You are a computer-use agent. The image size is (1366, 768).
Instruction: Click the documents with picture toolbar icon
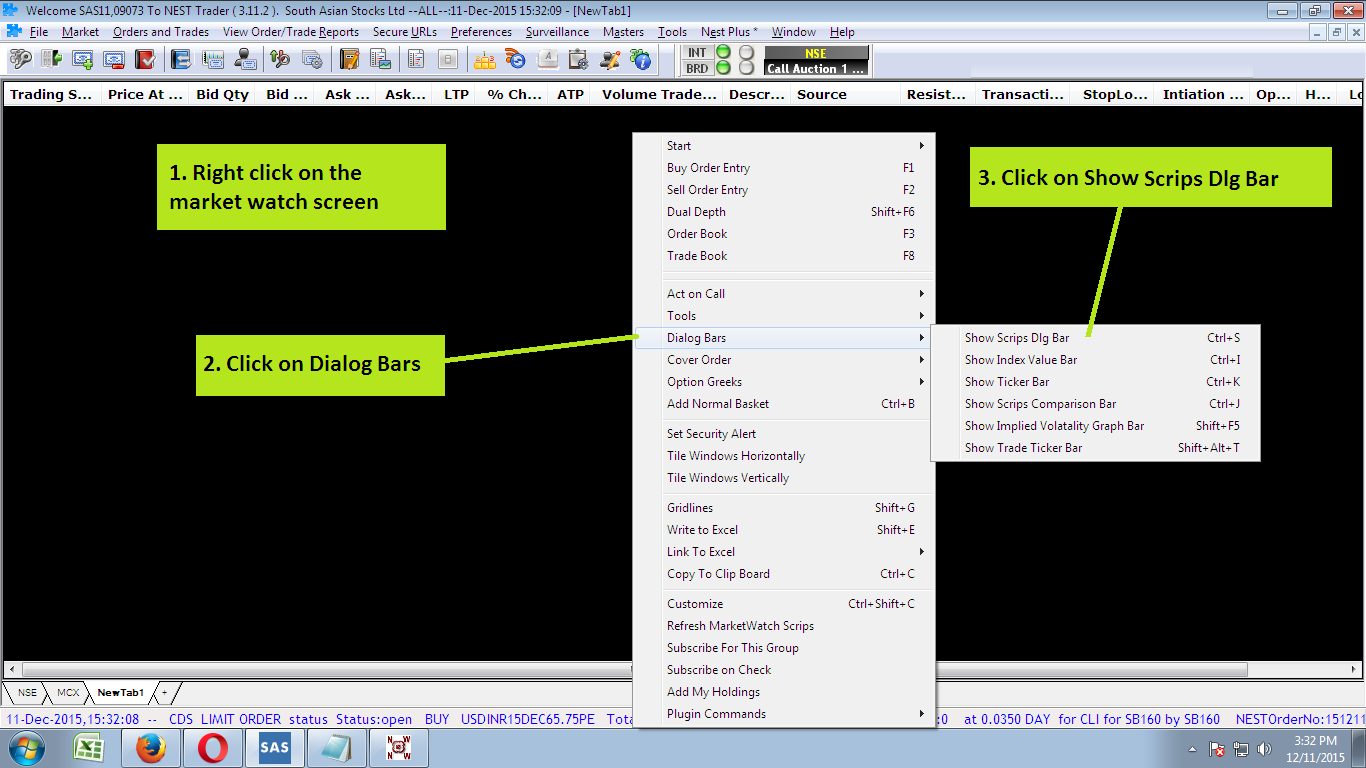click(x=380, y=60)
